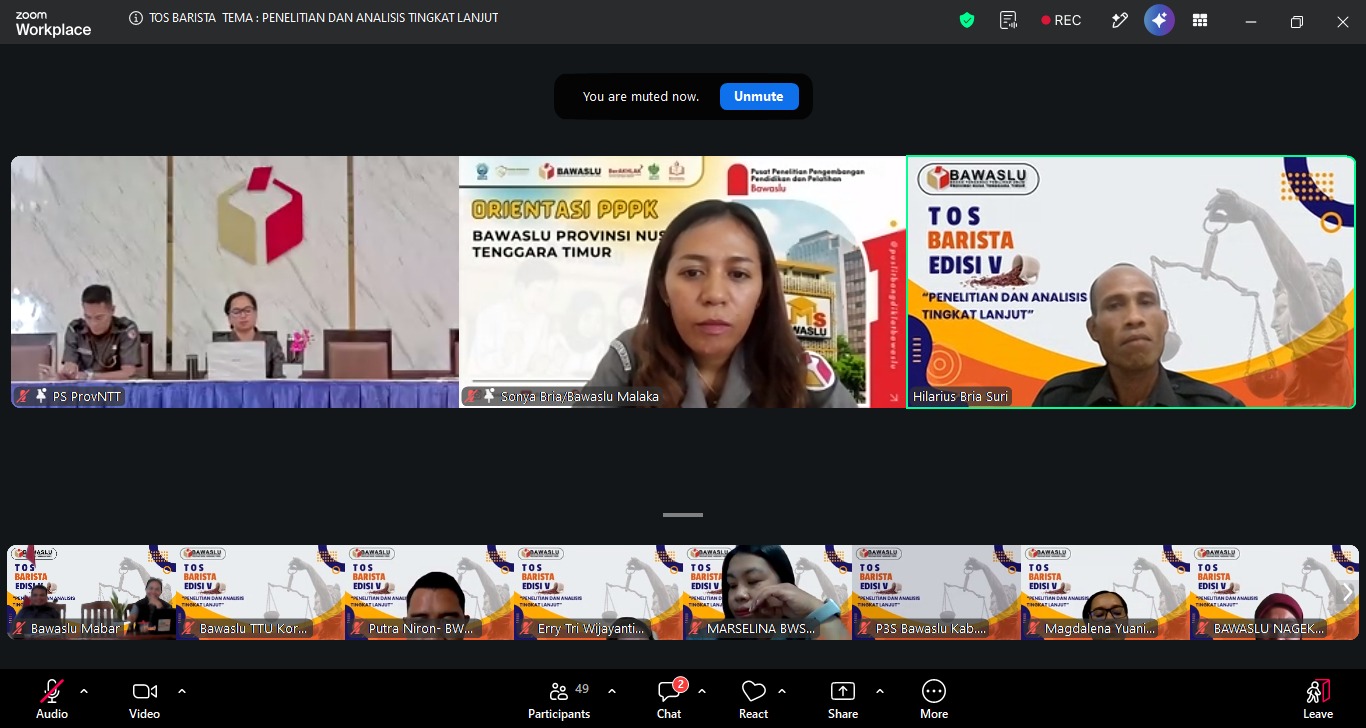Expand the Audio options arrow
The image size is (1366, 728).
(84, 691)
